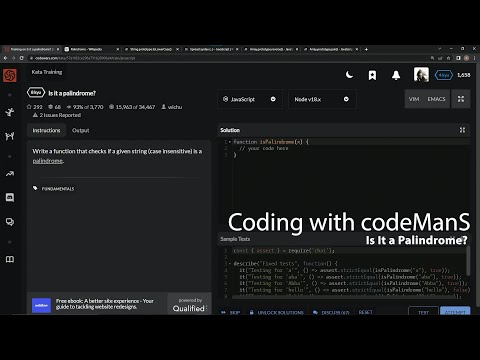480x360 pixels.
Task: Open a new browser tab
Action: tap(366, 49)
